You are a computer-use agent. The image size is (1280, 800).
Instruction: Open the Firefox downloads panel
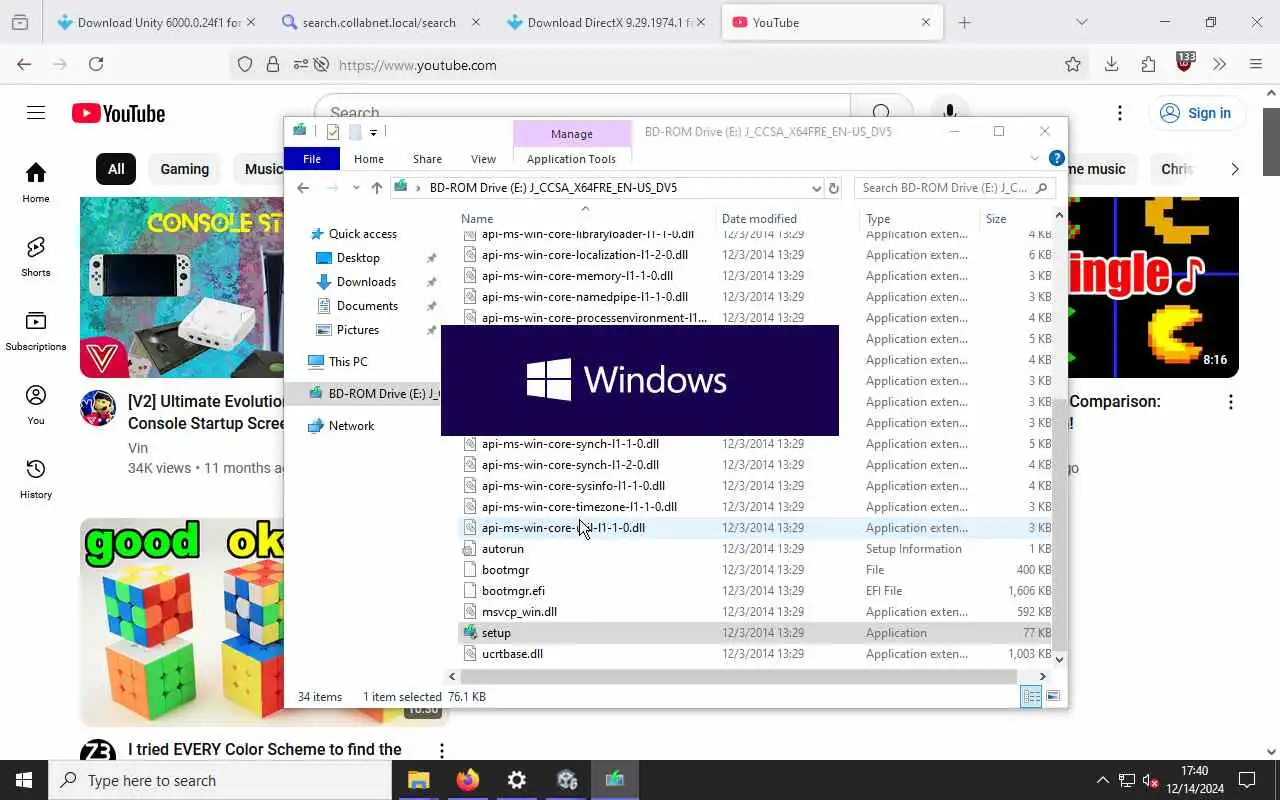(1111, 64)
